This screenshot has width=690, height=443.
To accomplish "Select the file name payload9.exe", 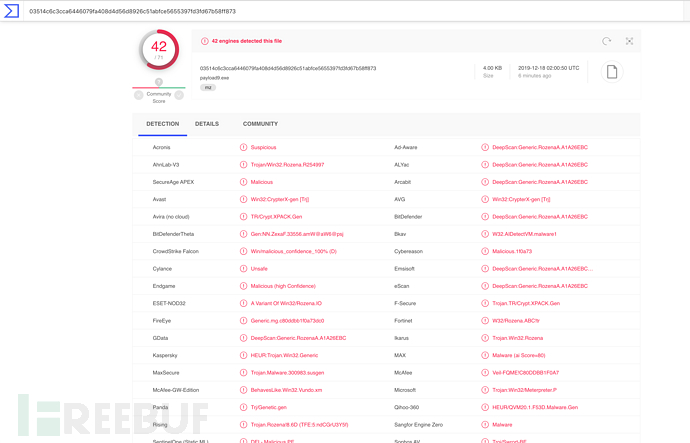I will [214, 78].
